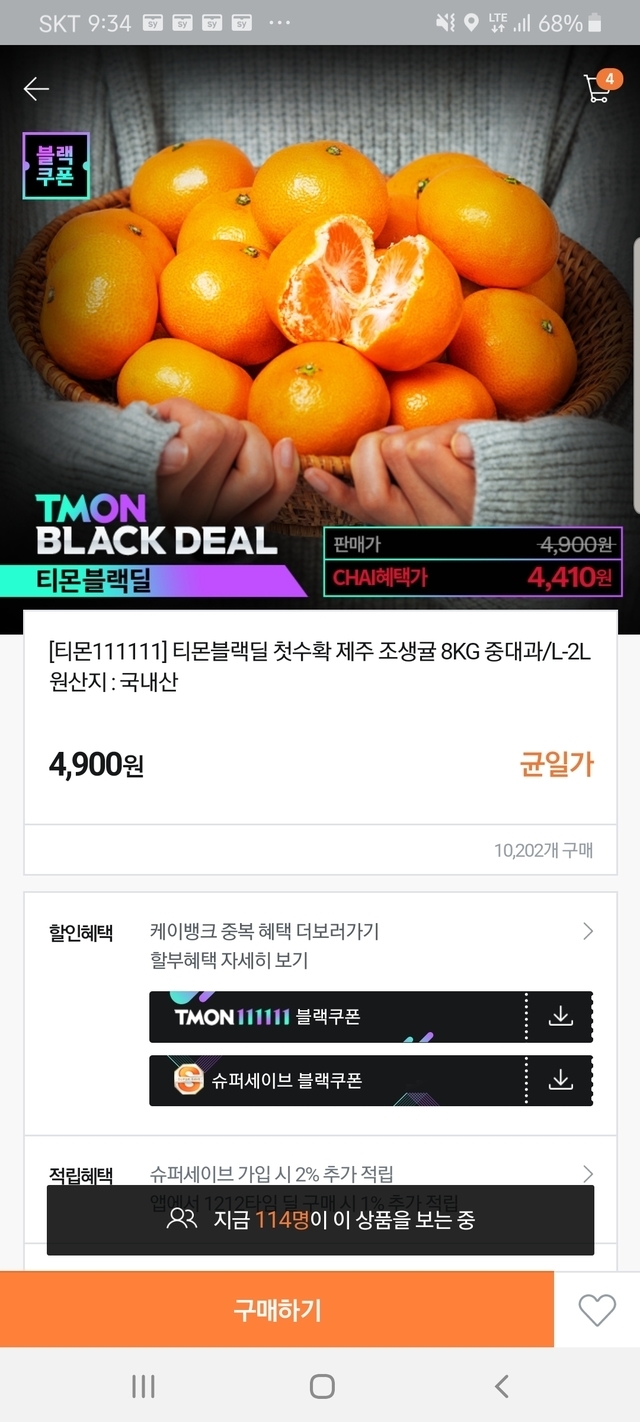Viewport: 640px width, 1422px height.
Task: Add product to wishlist with heart icon
Action: point(597,1310)
